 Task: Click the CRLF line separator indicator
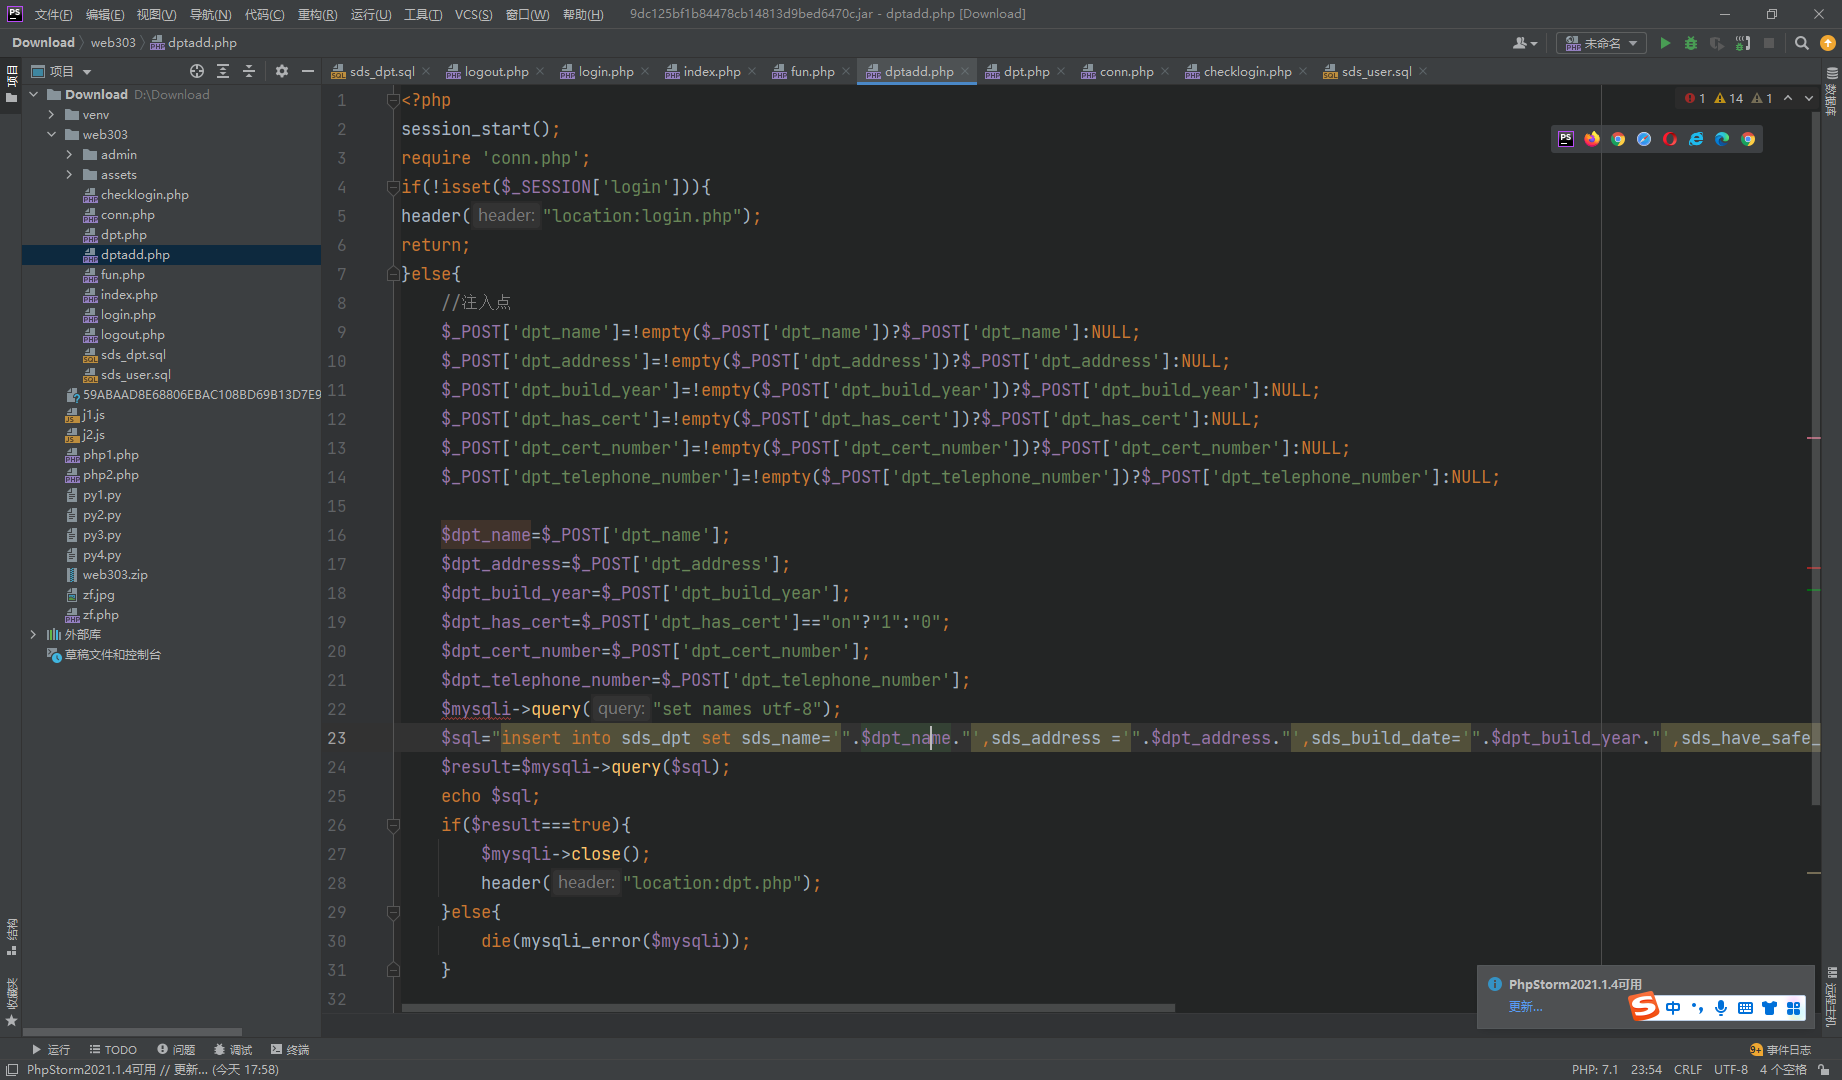click(x=1688, y=1070)
